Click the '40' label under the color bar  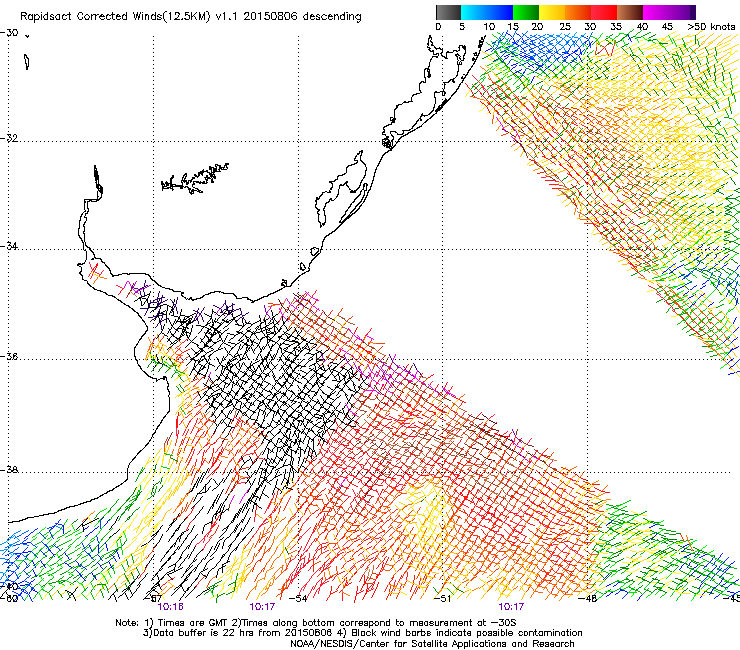[x=642, y=27]
